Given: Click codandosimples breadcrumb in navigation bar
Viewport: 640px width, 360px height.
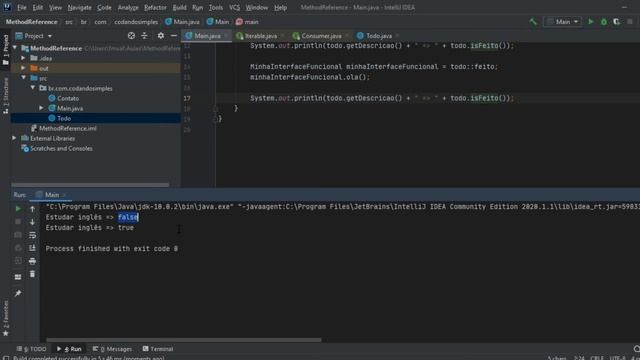Looking at the screenshot, I should (136, 22).
